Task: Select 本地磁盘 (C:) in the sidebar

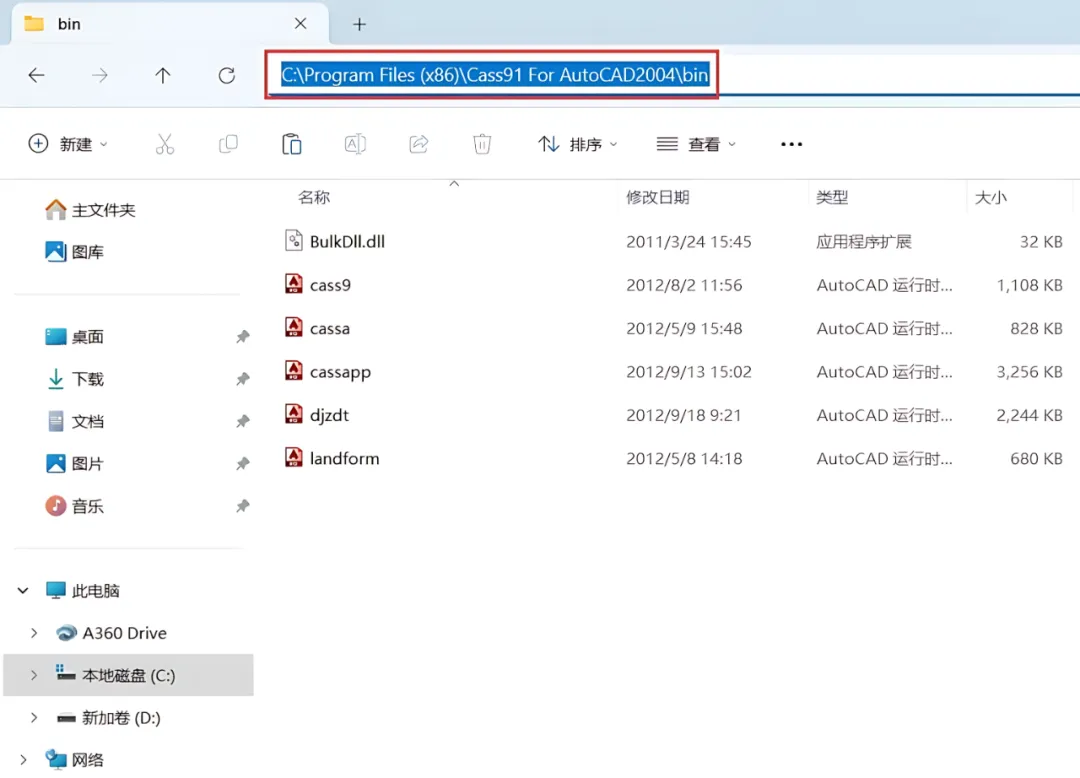Action: [129, 675]
